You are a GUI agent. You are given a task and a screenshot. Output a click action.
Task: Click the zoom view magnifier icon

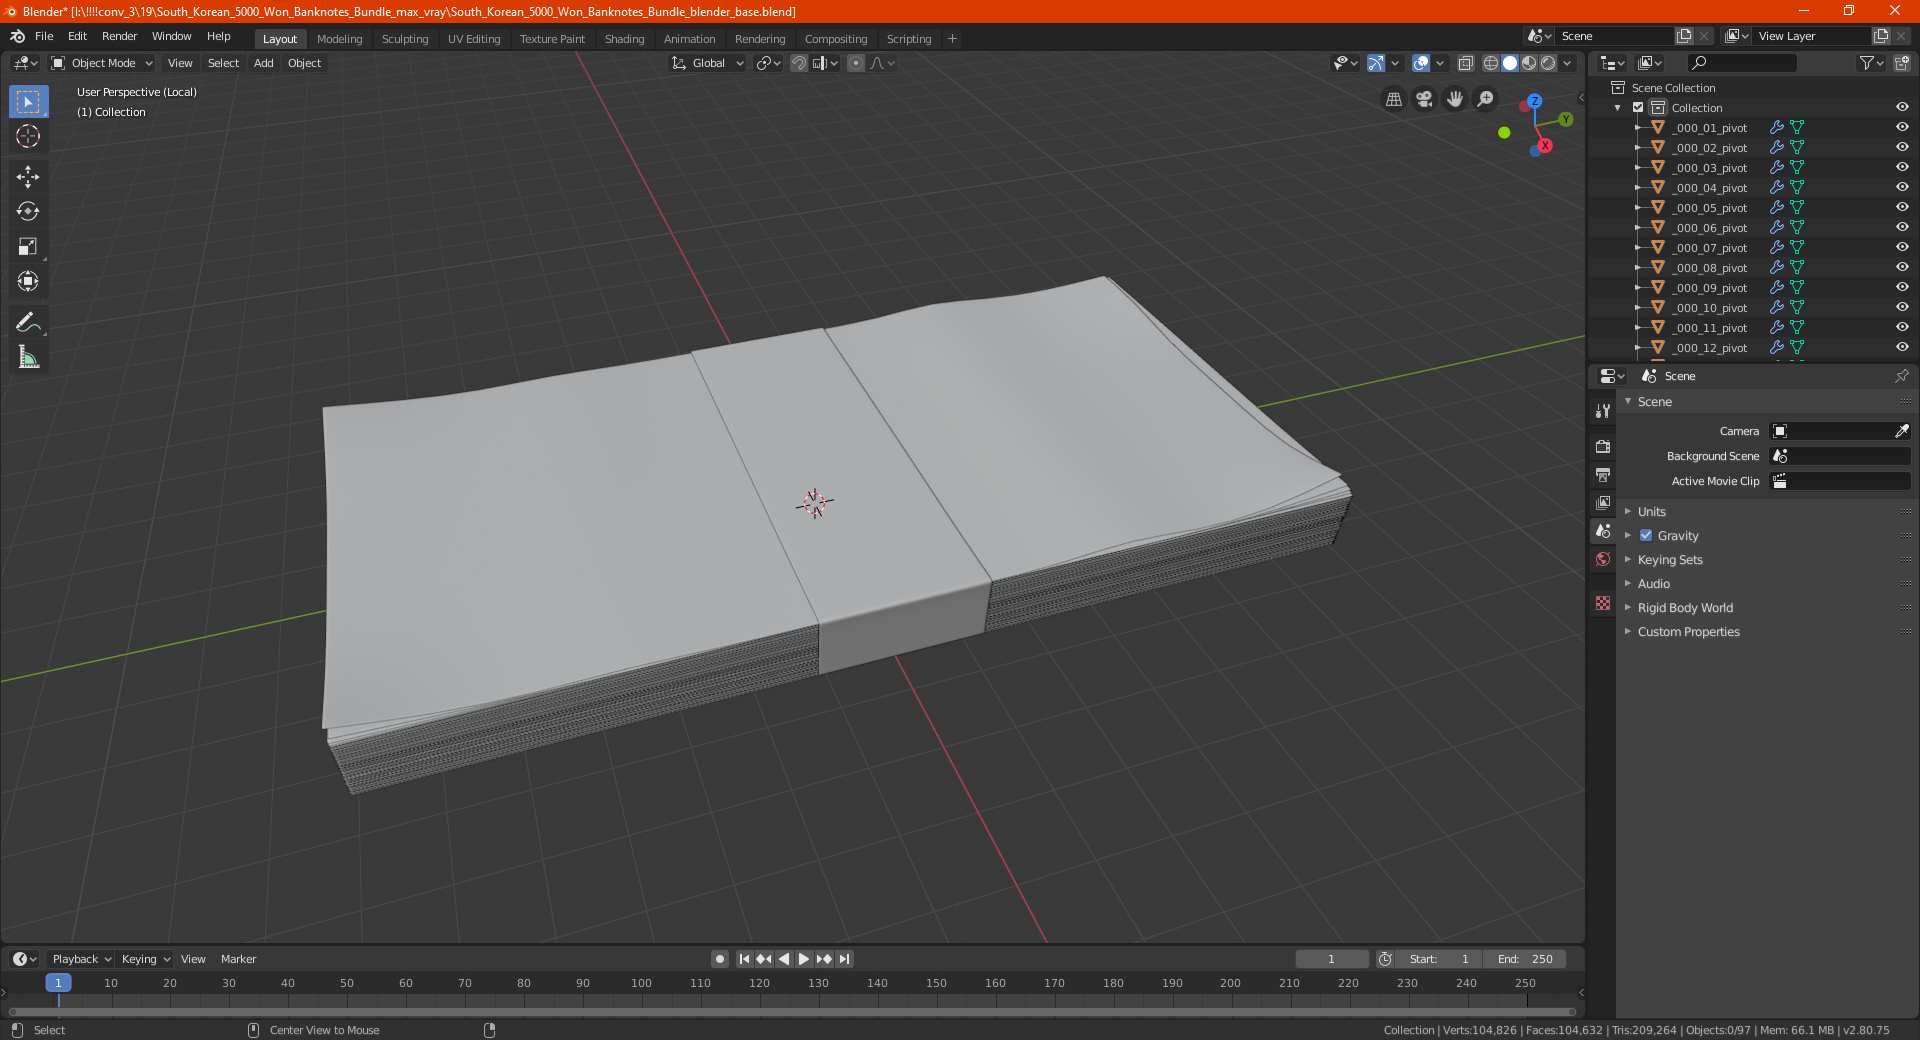pyautogui.click(x=1486, y=99)
